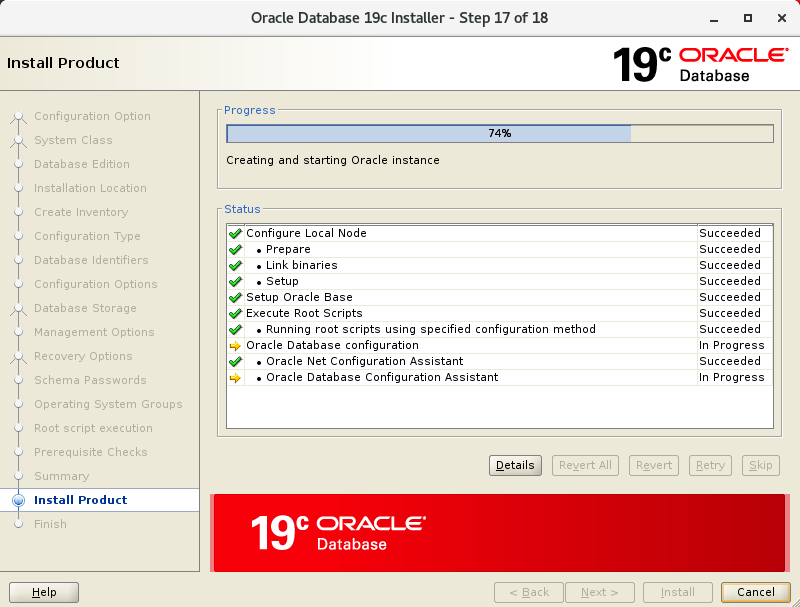
Task: Select the Prerequisite Checks step
Action: (91, 452)
